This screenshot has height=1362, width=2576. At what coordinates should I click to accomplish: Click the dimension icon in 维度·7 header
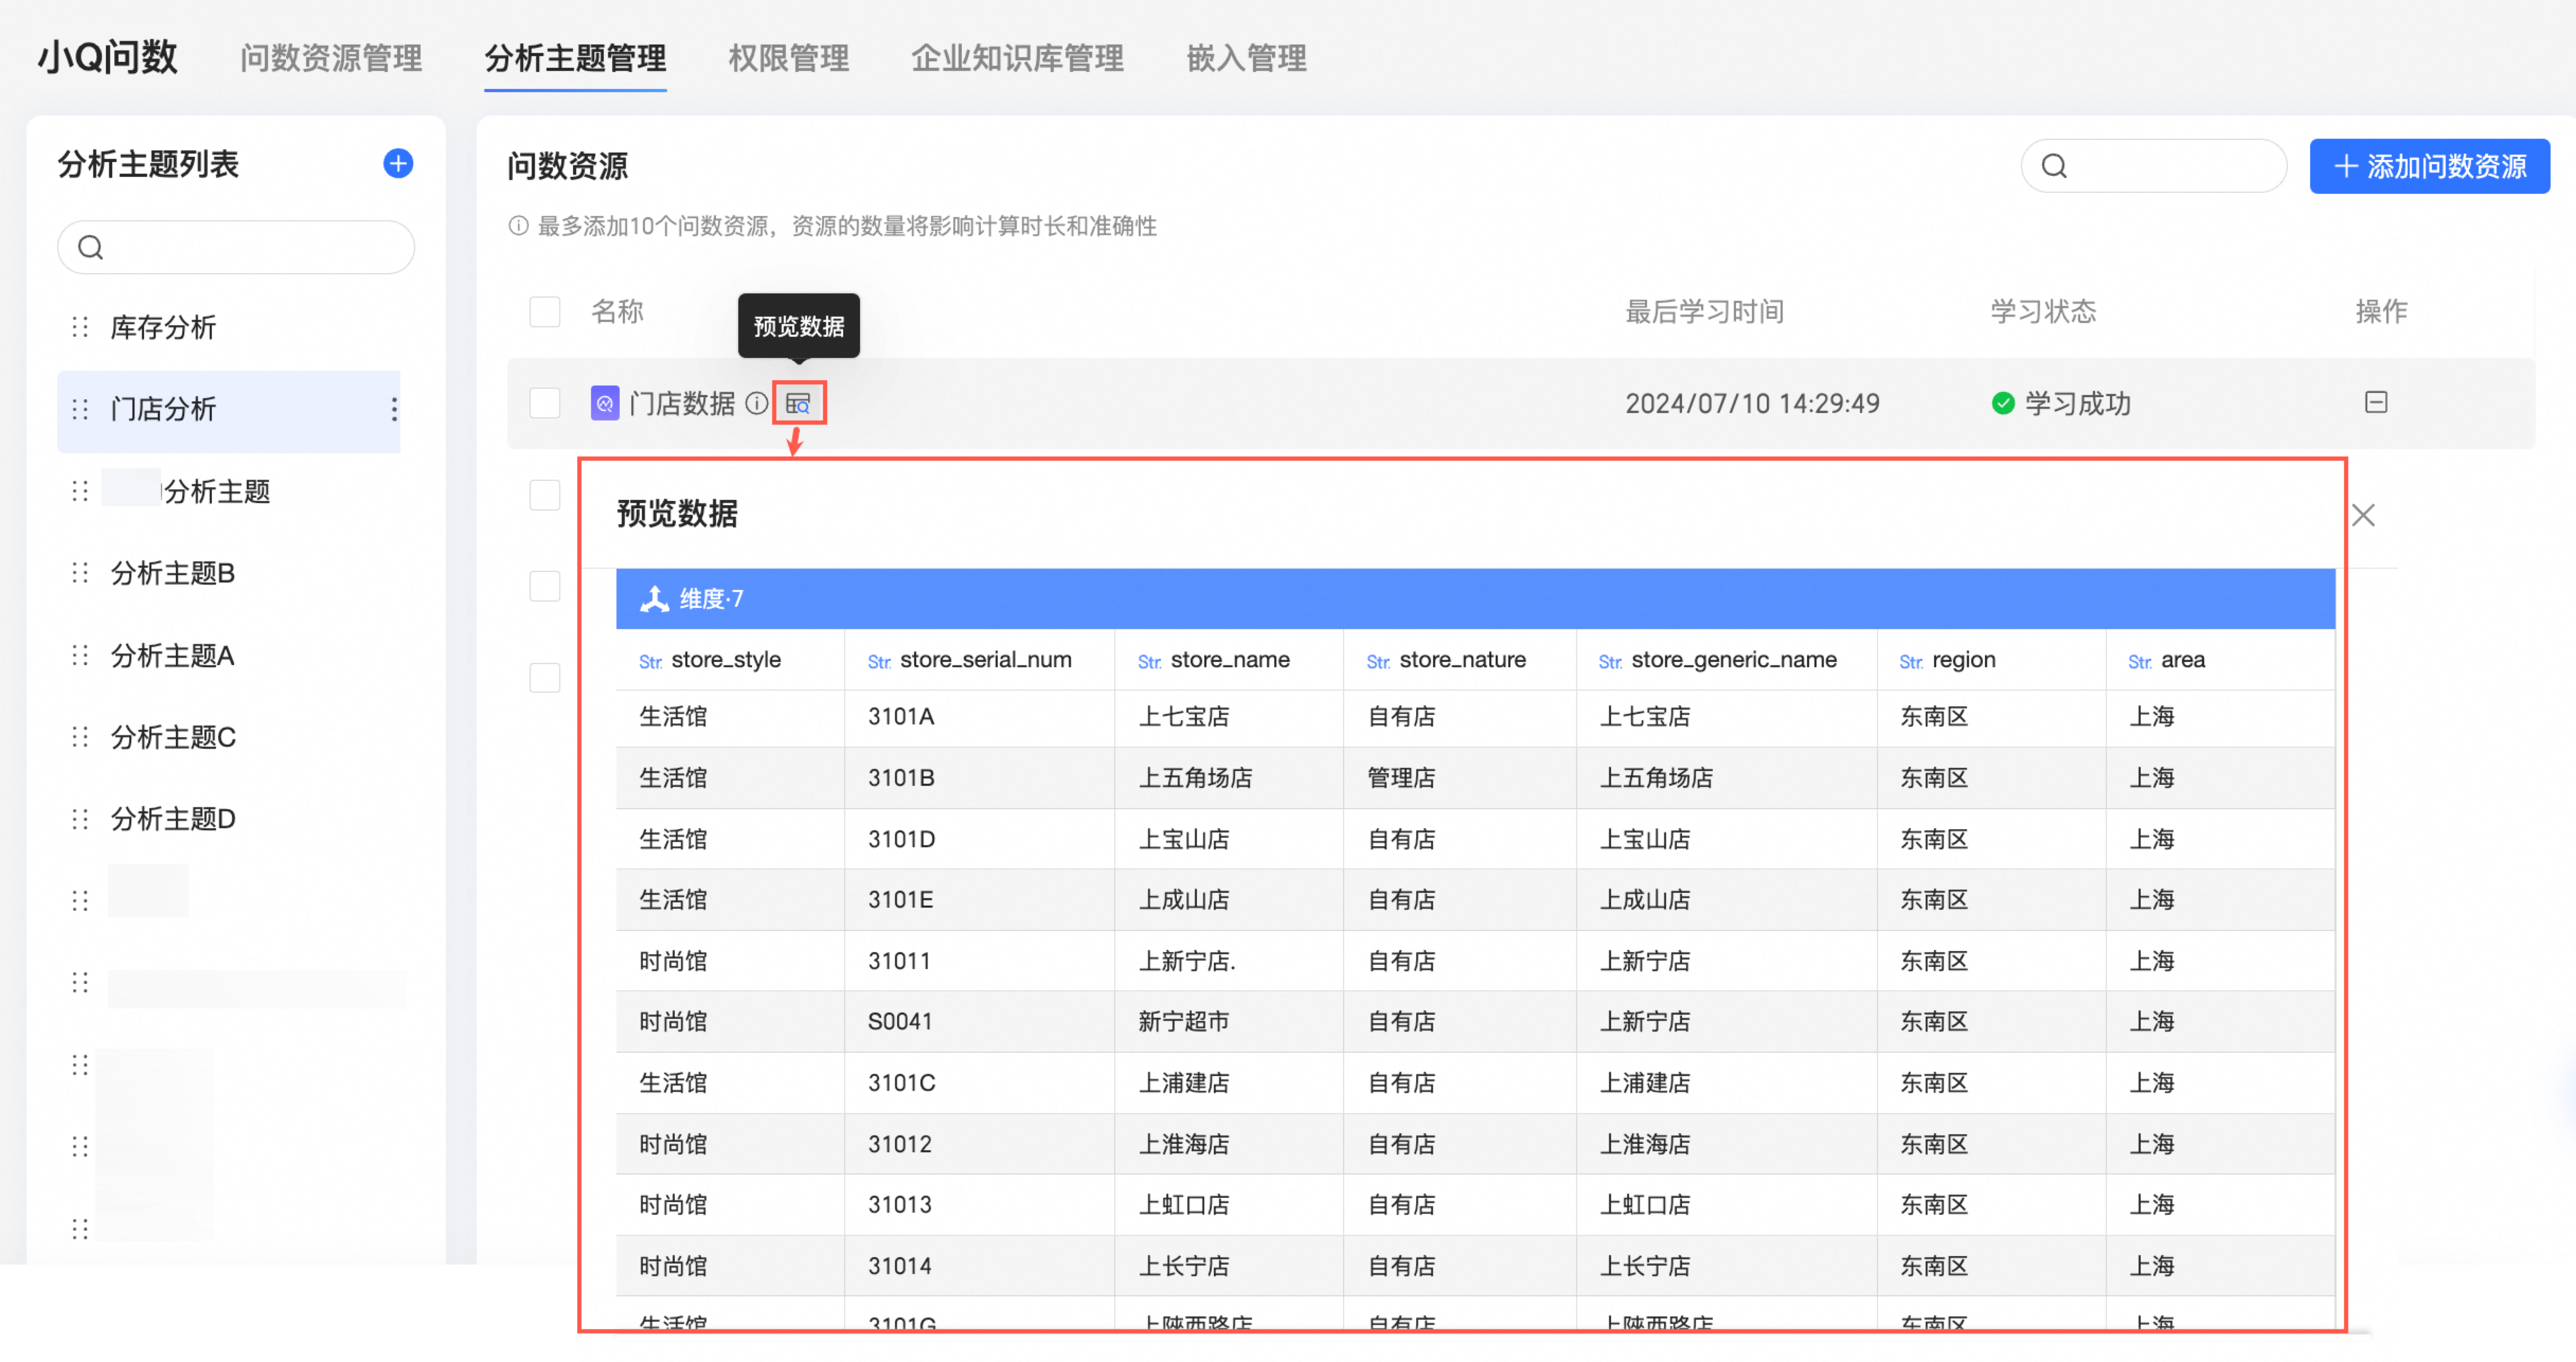point(654,599)
